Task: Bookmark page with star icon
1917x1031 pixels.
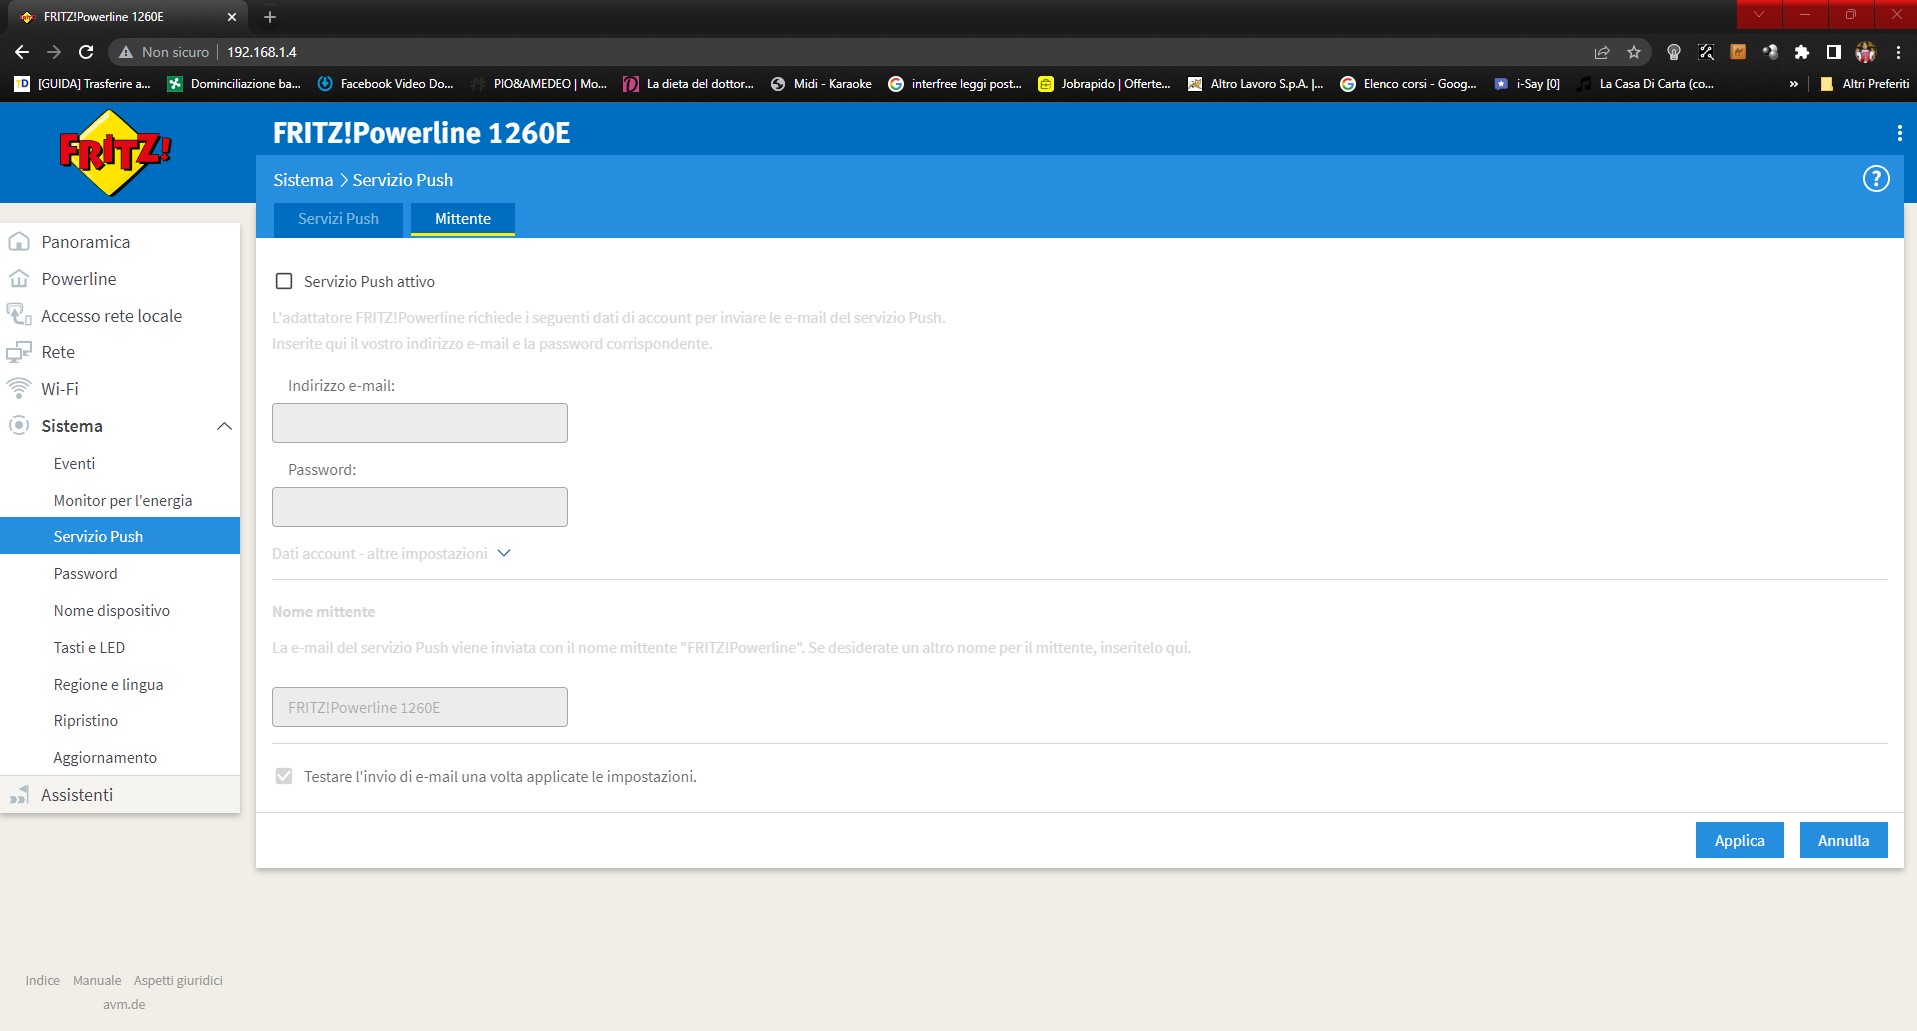Action: [1634, 52]
